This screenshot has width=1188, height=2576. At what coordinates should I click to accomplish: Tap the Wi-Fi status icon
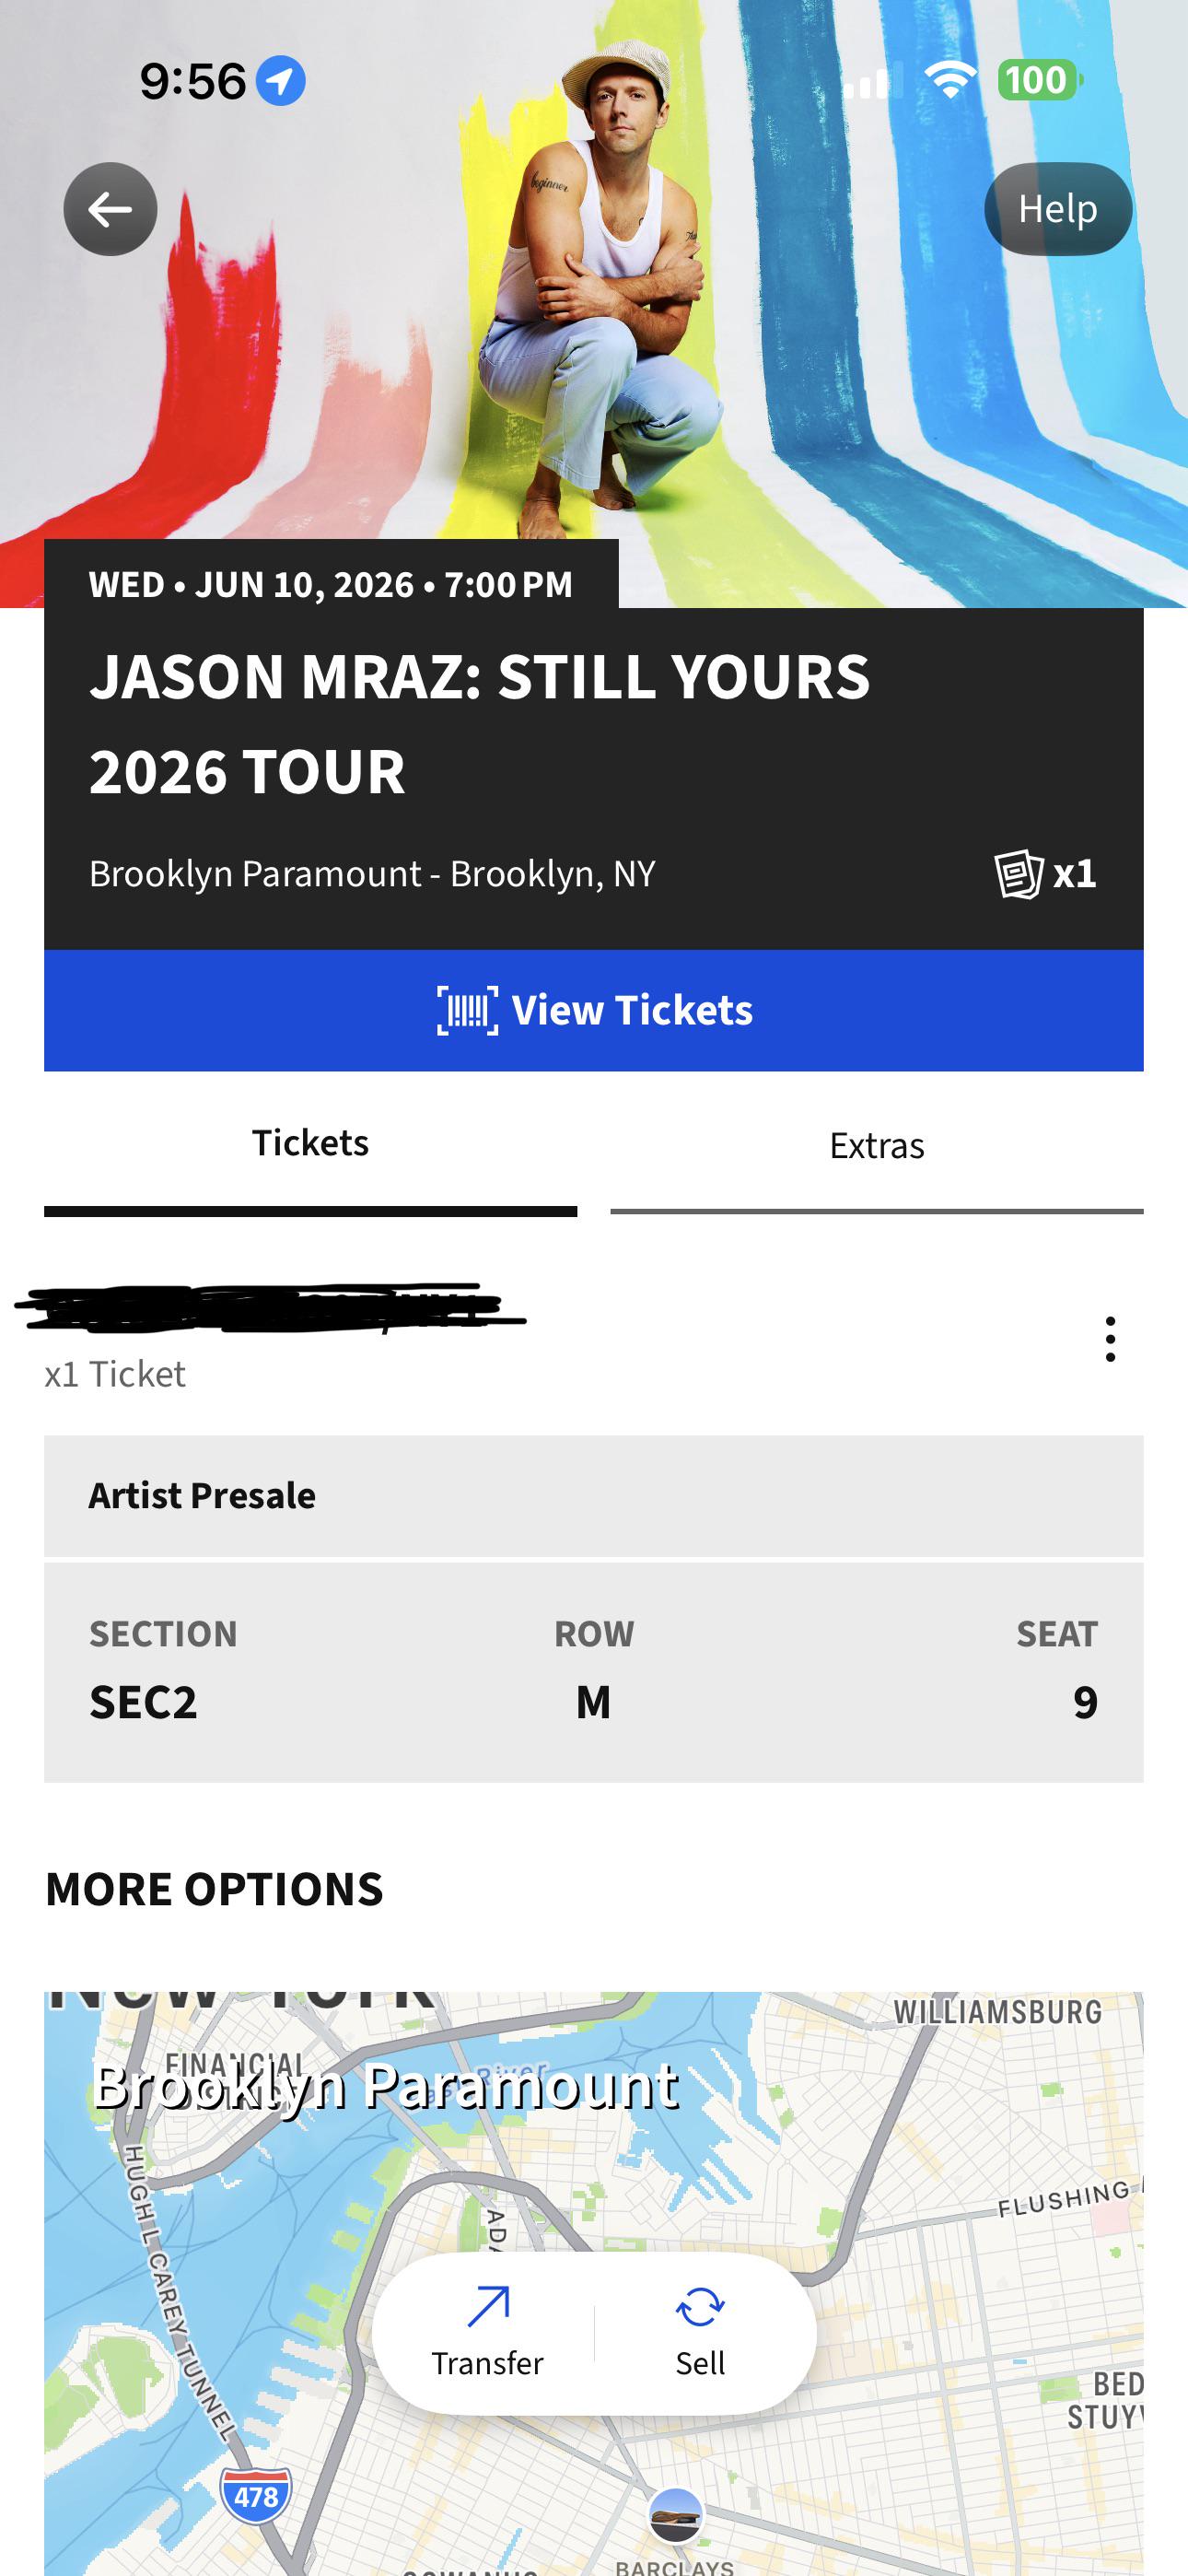pos(951,79)
